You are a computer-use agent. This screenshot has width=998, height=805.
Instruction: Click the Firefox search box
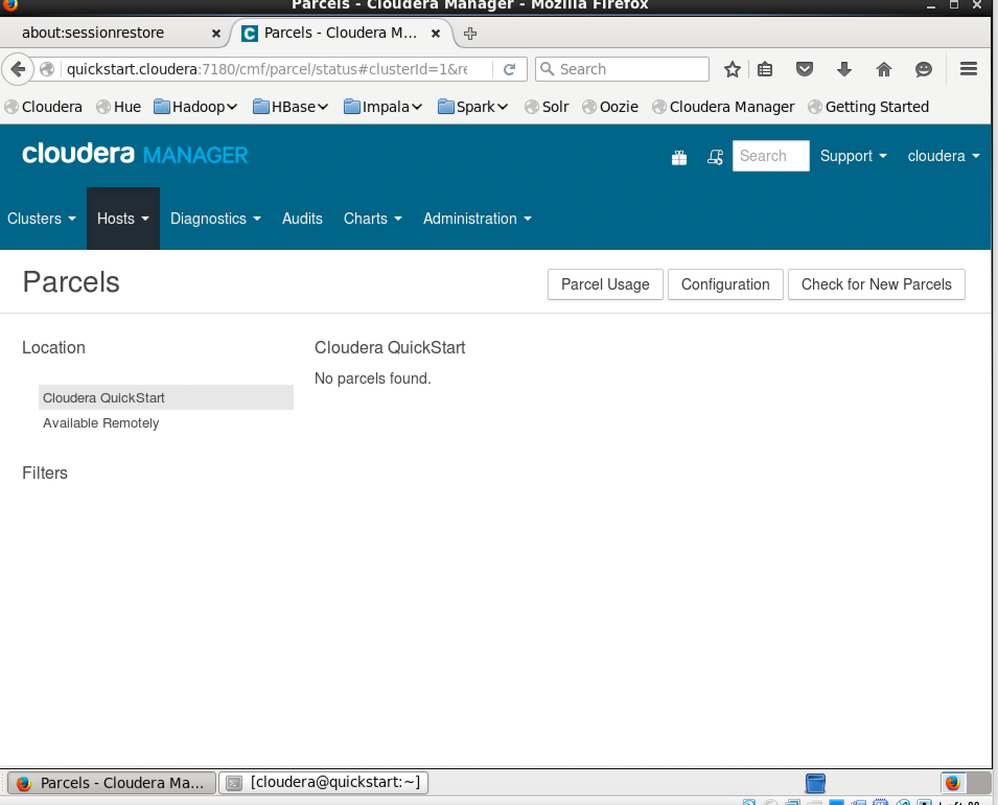622,69
